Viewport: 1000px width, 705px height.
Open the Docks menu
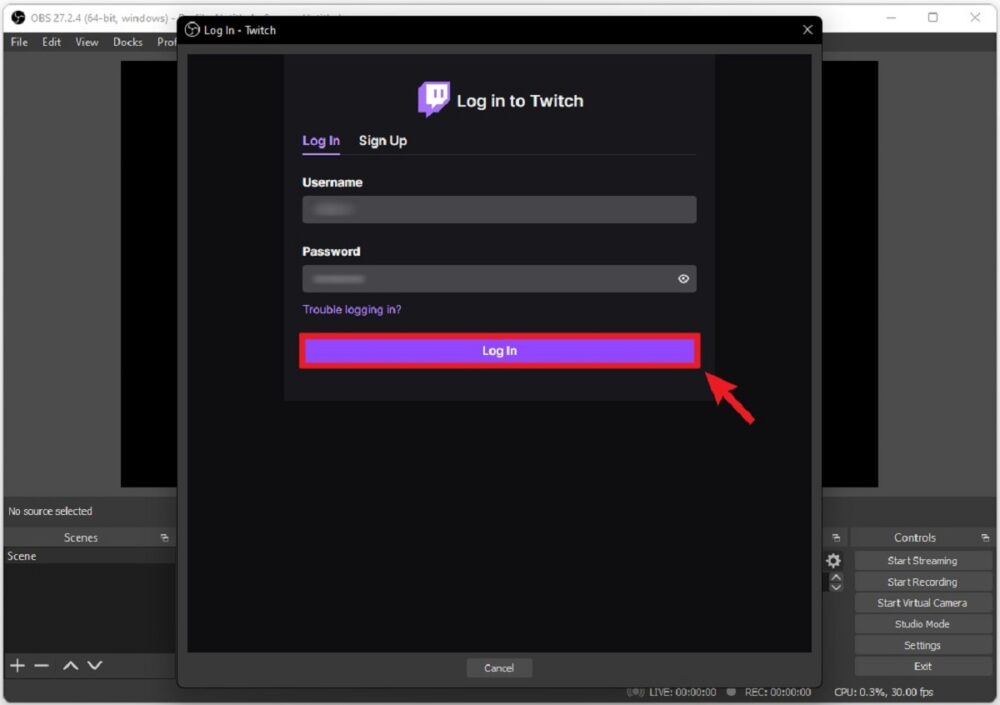(x=127, y=42)
